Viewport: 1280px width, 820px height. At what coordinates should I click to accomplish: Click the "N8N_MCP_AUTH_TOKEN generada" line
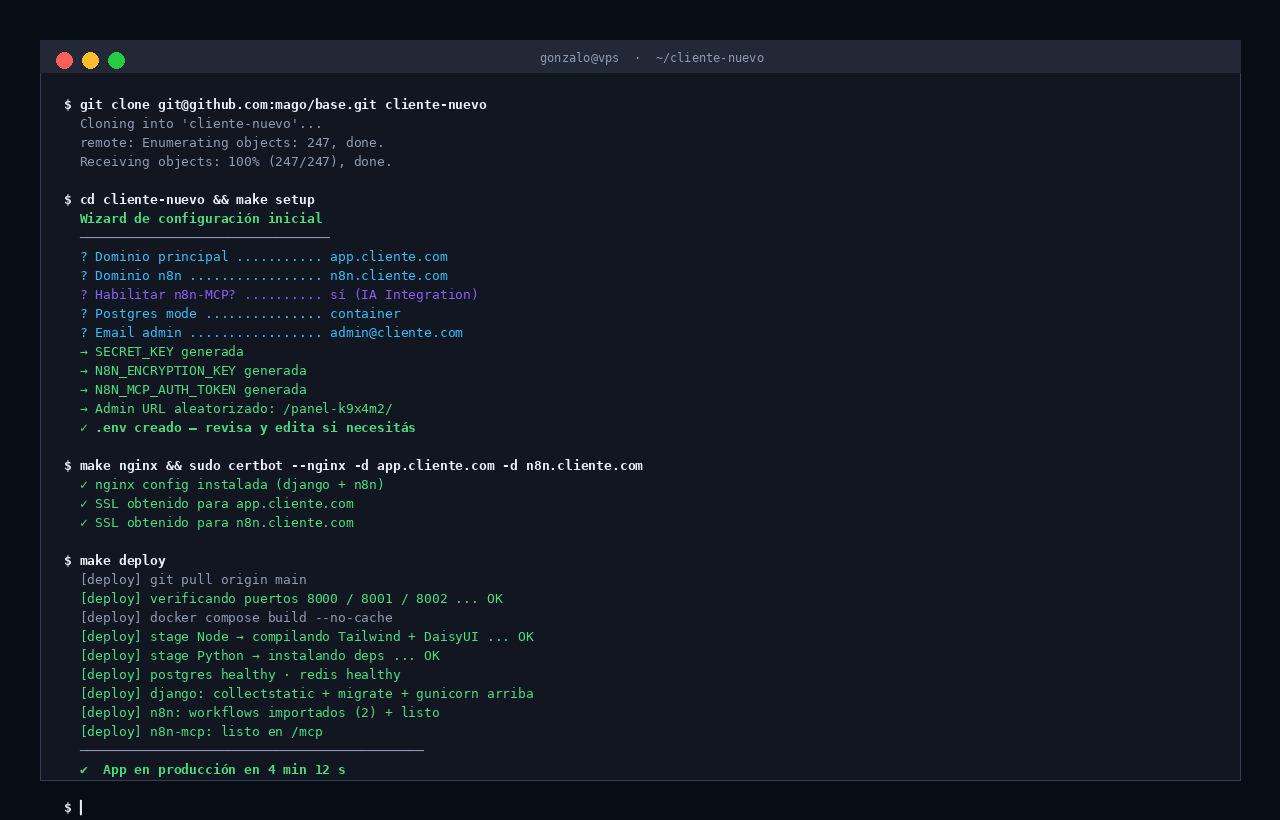pyautogui.click(x=193, y=390)
